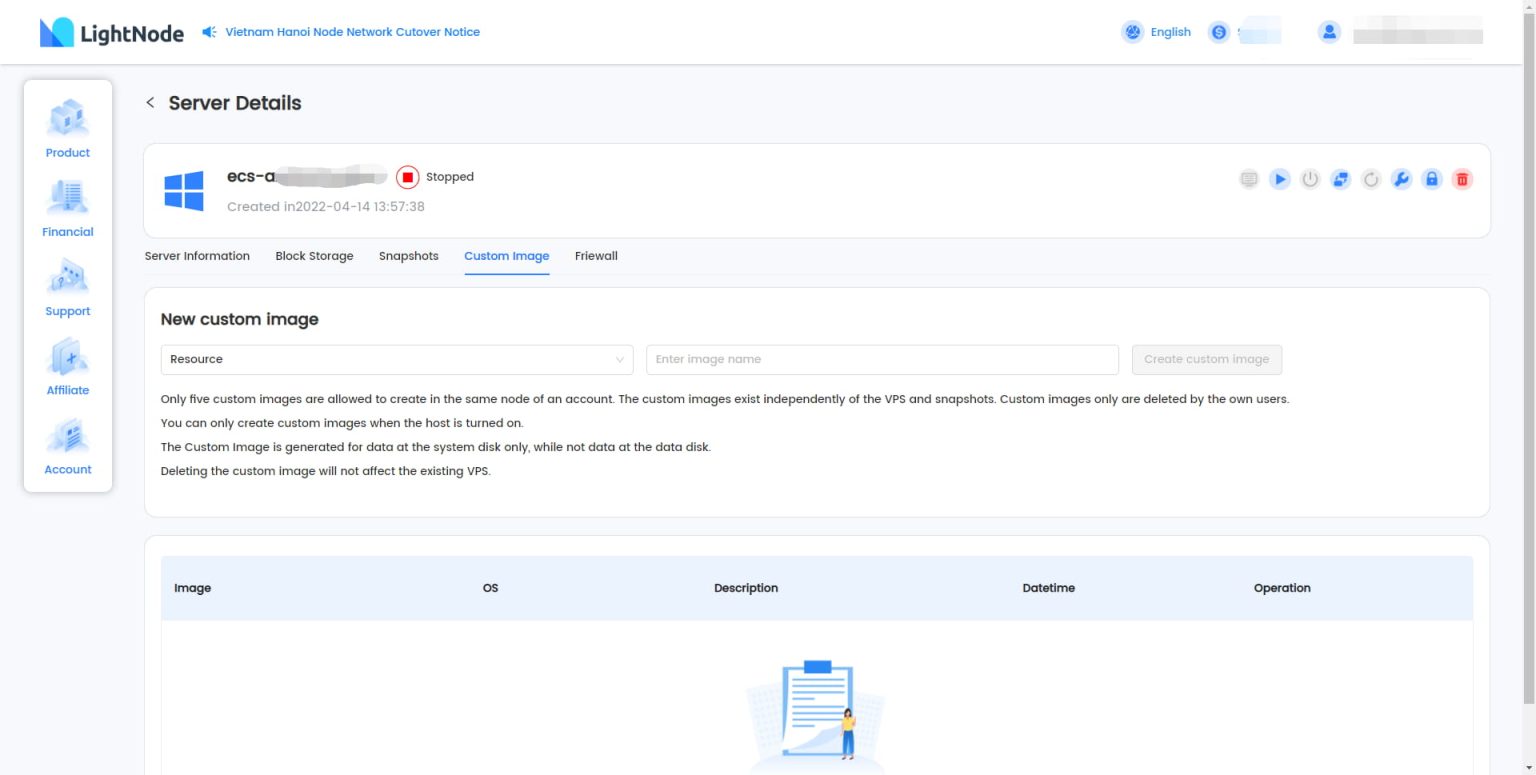Open the wrench server tools icon

(x=1401, y=180)
